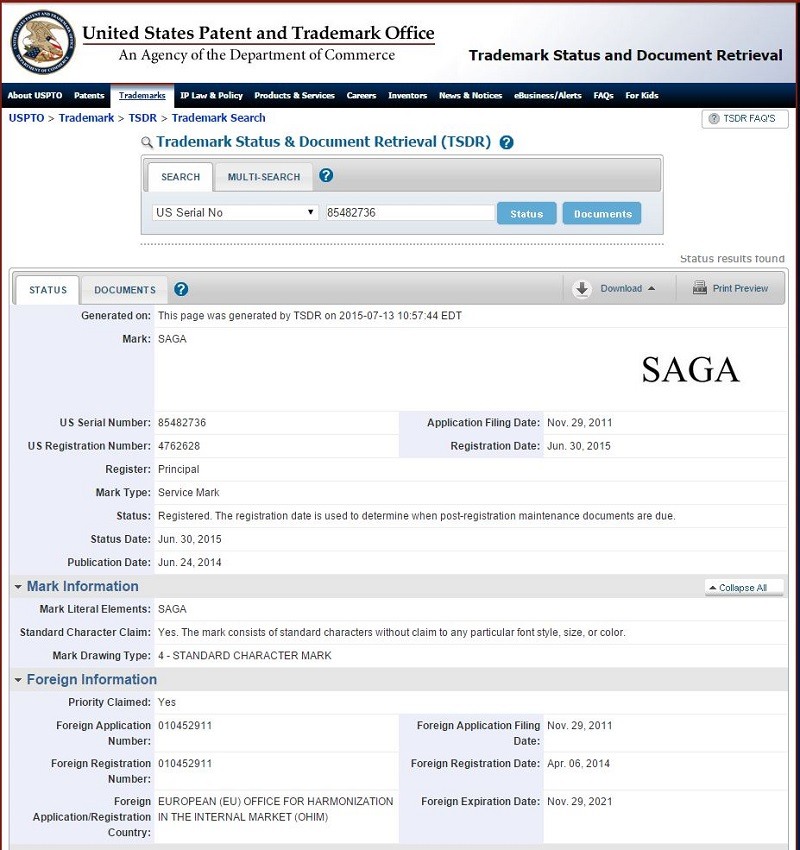
Task: Open the Patents menu
Action: 89,95
